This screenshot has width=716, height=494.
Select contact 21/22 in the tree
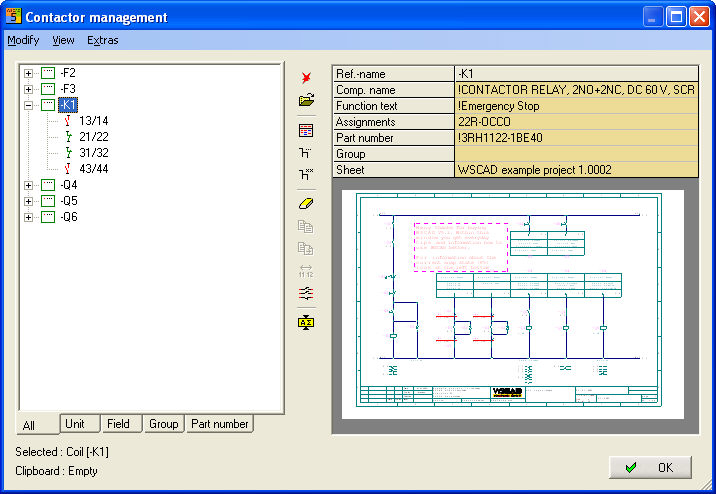94,137
